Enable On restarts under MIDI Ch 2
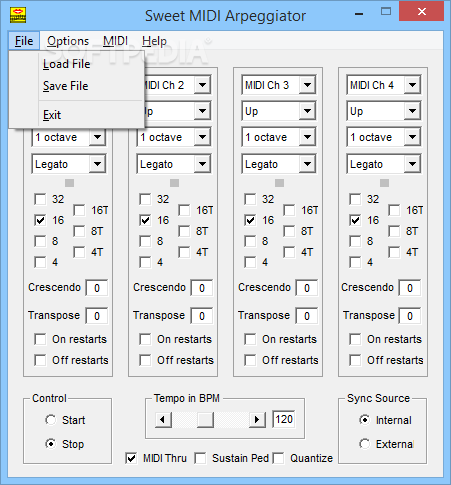 tap(145, 339)
